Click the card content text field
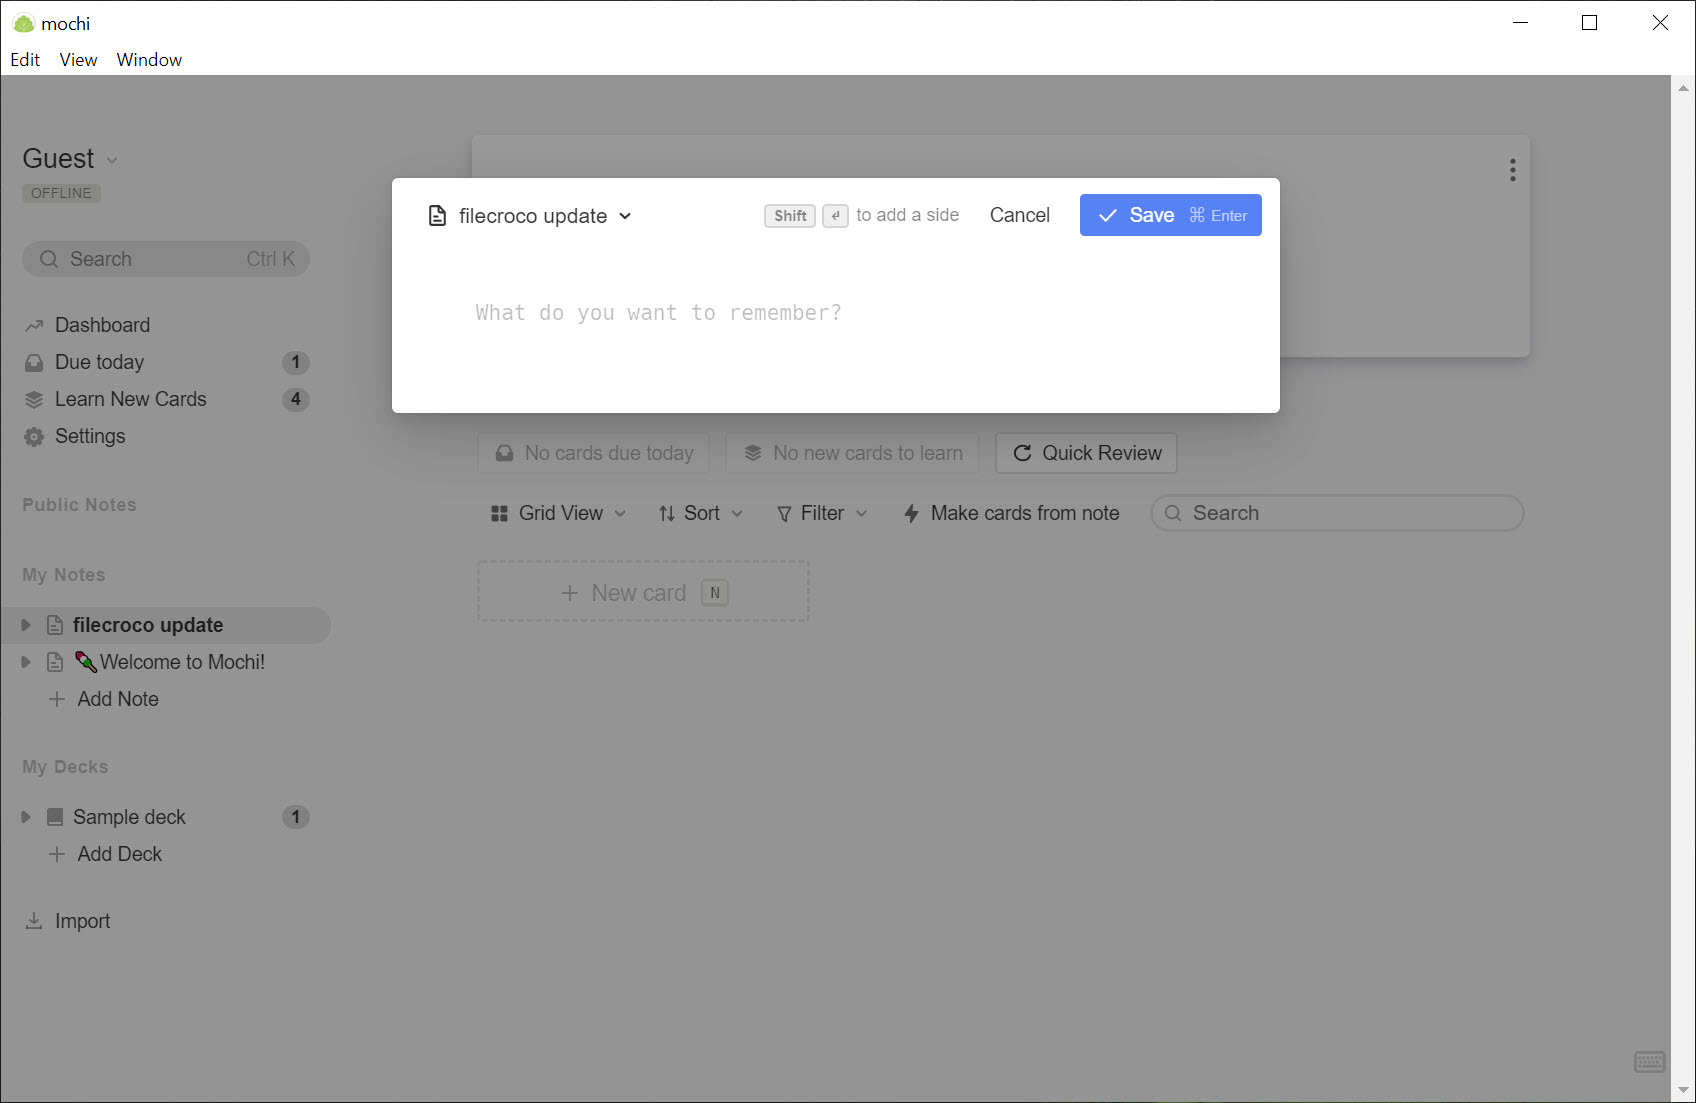This screenshot has width=1696, height=1103. point(835,313)
